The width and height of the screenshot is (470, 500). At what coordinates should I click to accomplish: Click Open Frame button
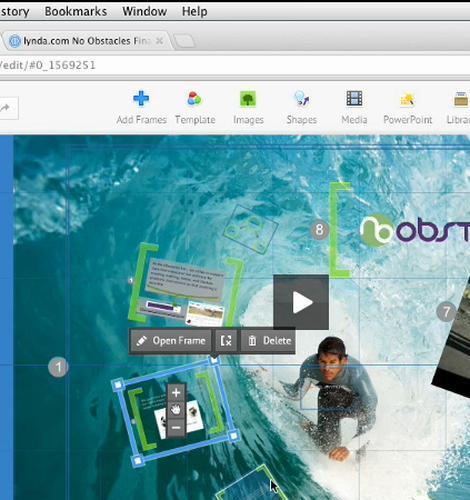click(x=171, y=341)
